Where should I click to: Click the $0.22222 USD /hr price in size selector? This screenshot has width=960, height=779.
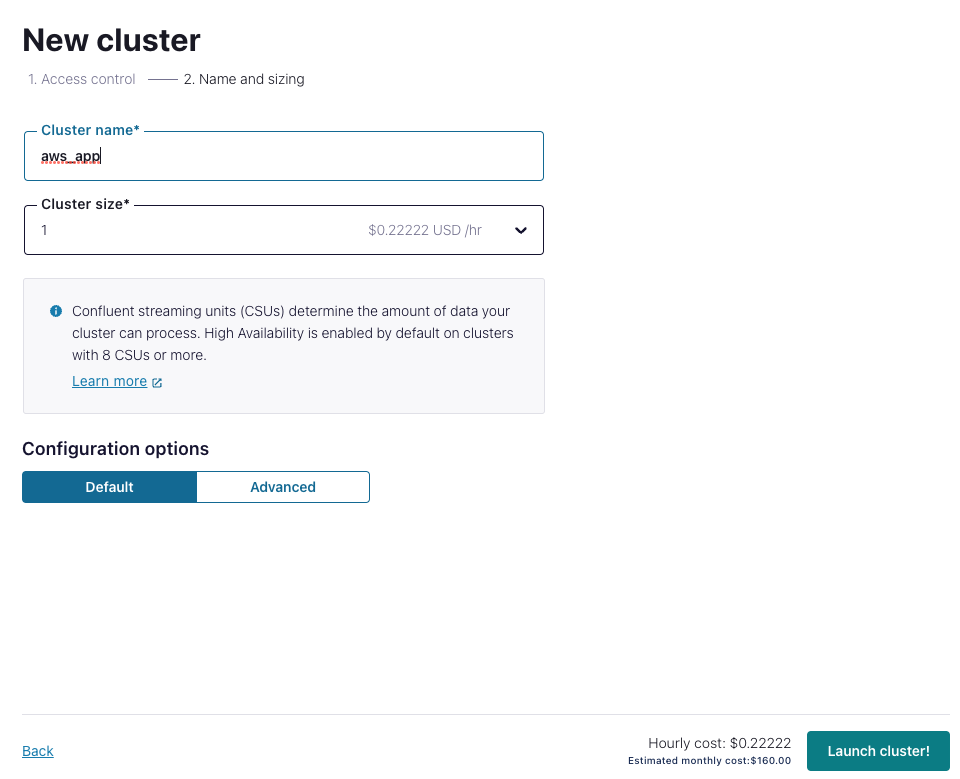[425, 230]
